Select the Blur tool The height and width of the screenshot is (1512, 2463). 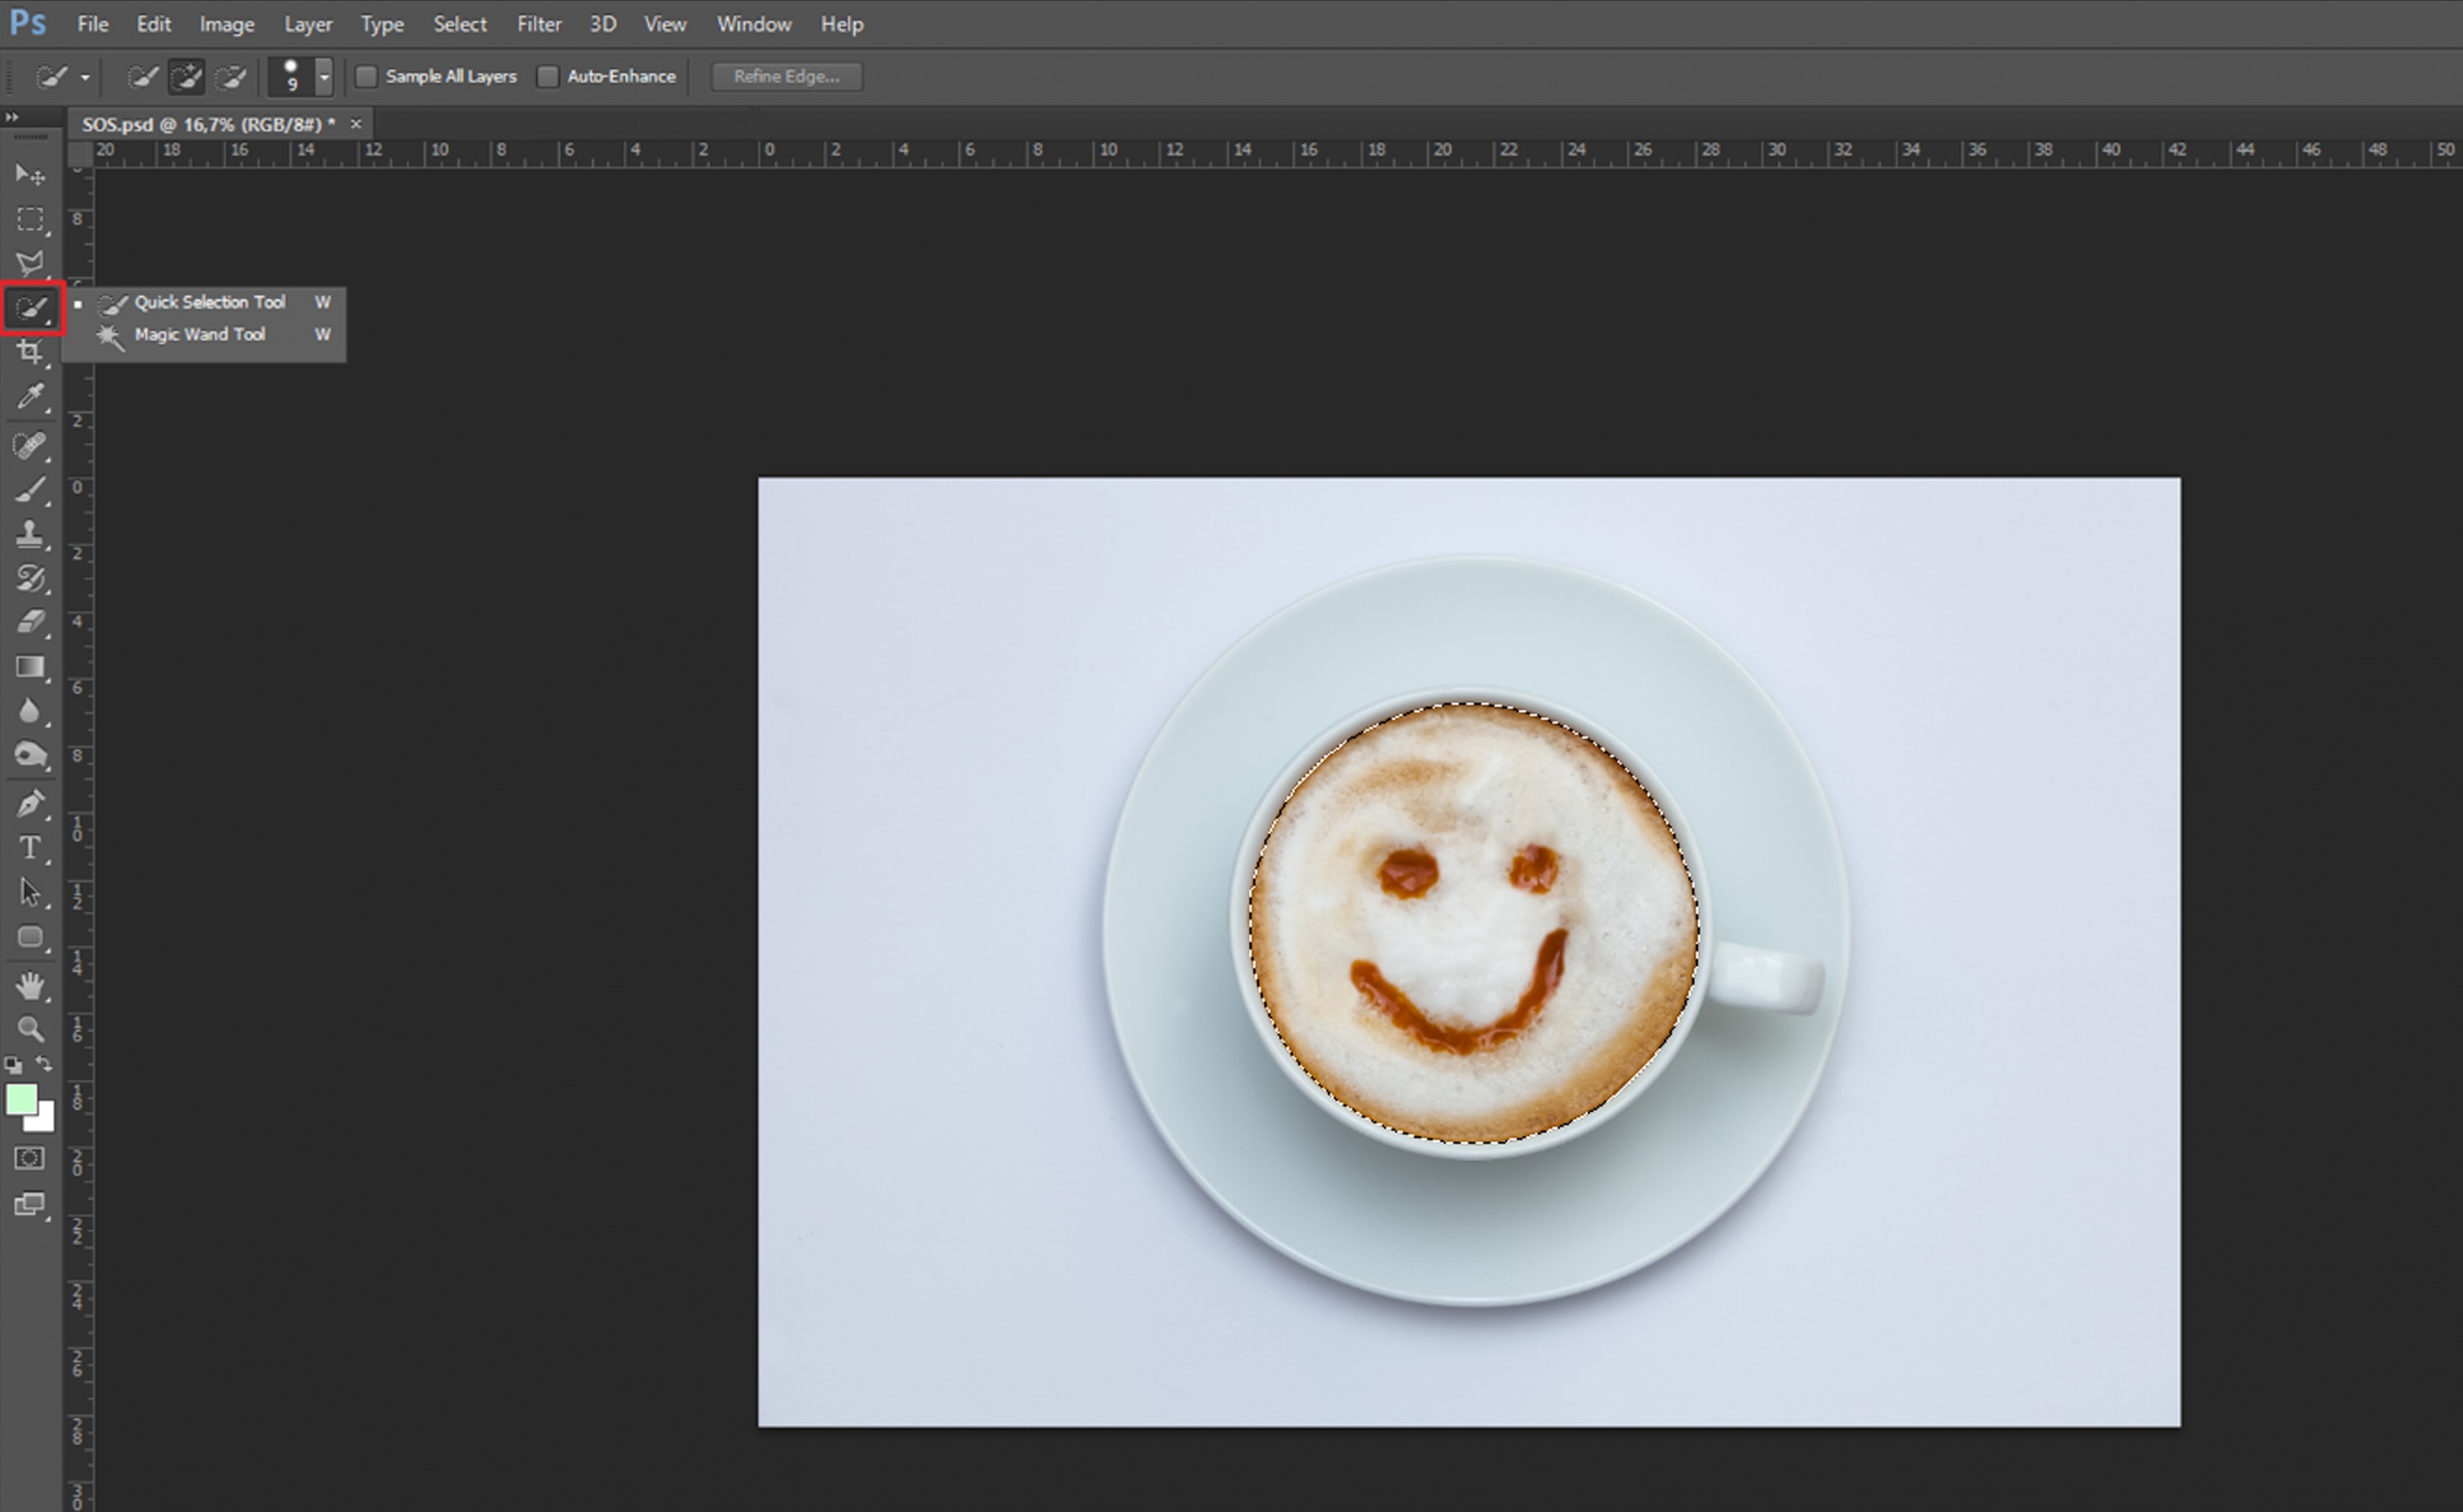30,711
